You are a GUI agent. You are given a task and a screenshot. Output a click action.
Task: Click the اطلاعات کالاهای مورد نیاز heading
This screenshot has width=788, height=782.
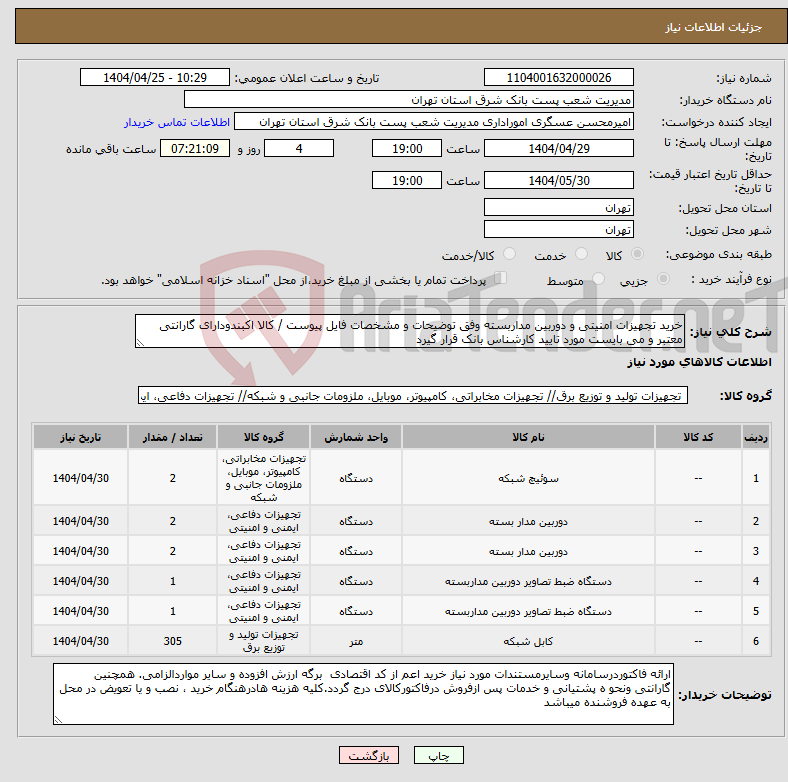pos(699,362)
